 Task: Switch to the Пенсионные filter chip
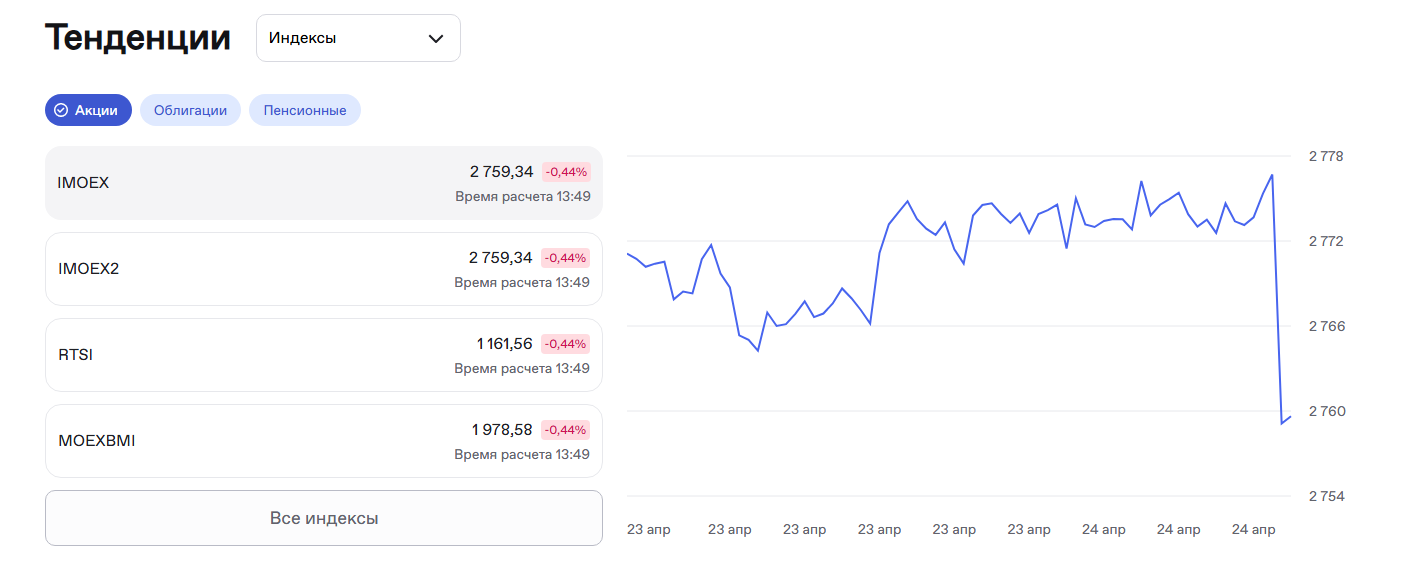(305, 110)
